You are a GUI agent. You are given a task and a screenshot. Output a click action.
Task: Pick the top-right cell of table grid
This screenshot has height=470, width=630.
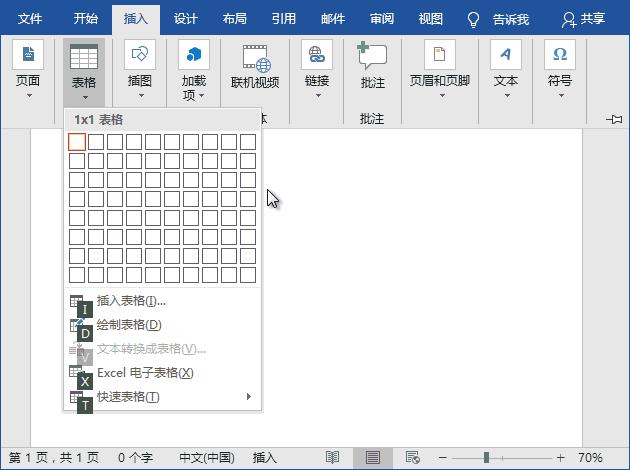(248, 142)
